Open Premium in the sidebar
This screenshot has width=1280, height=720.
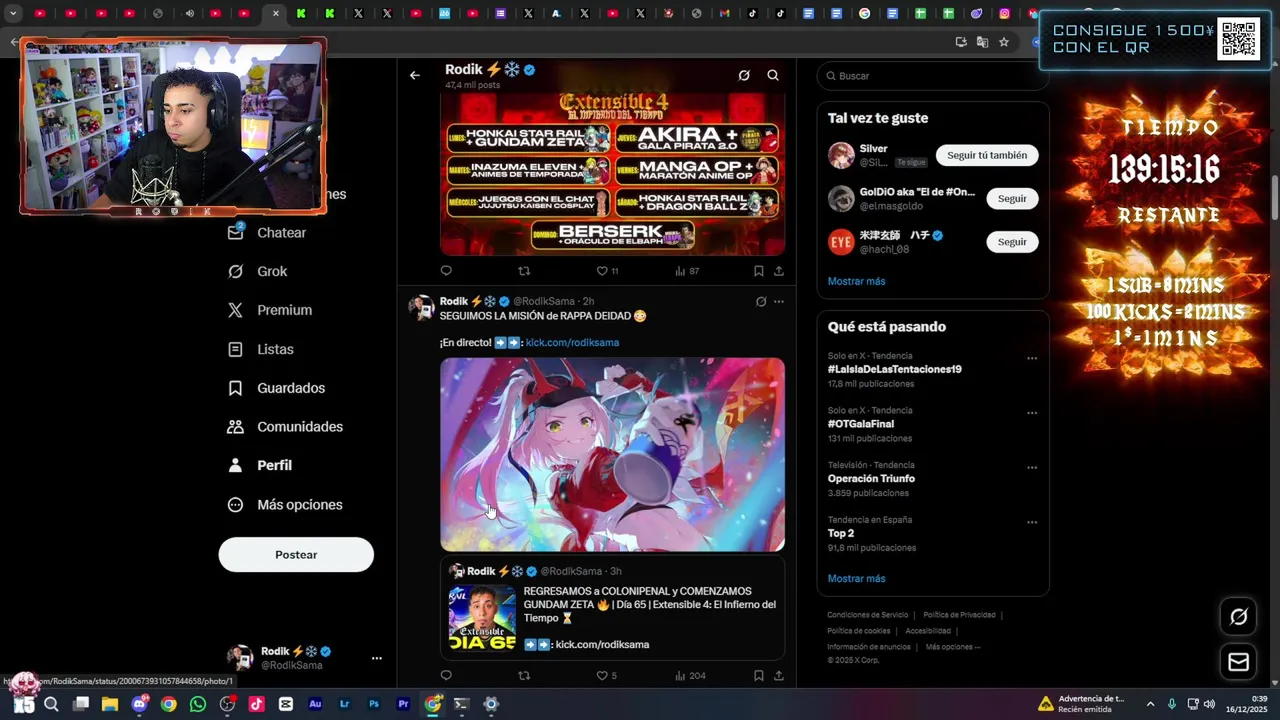270,310
